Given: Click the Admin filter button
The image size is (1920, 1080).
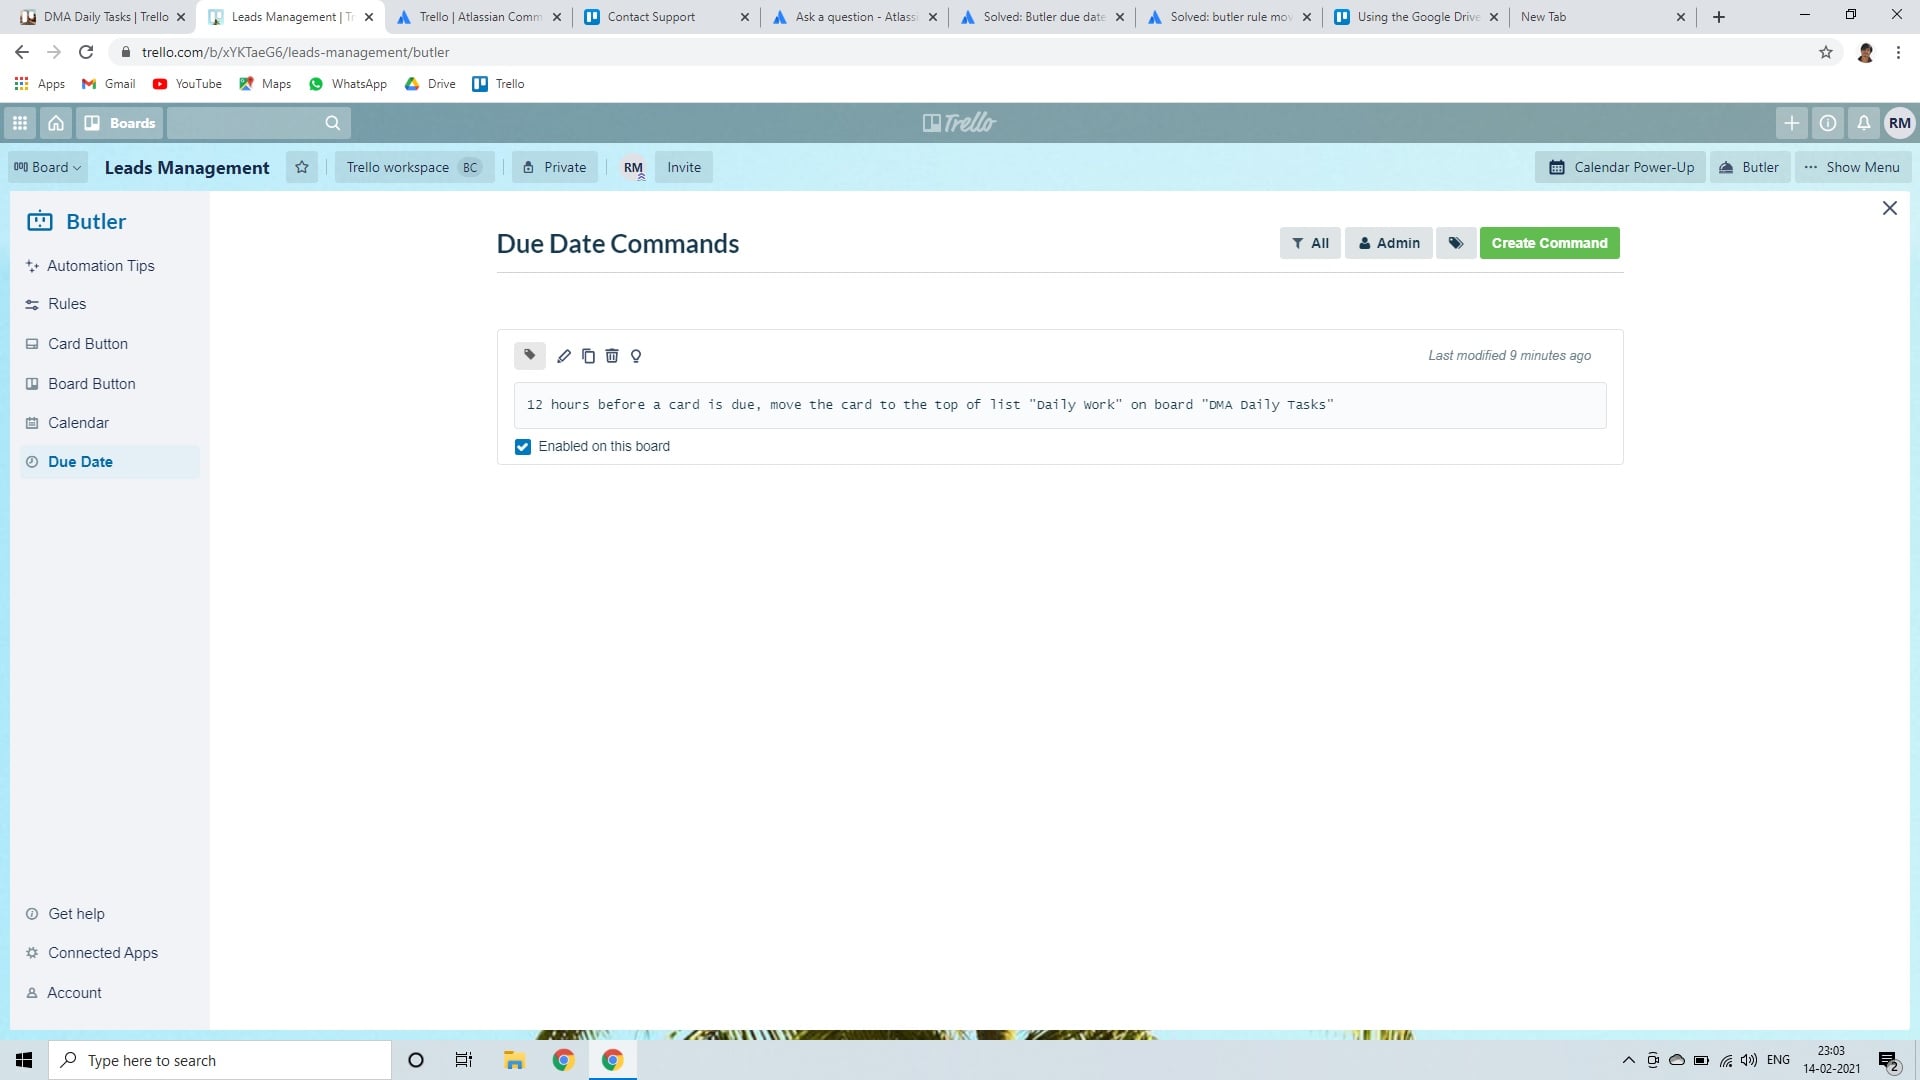Looking at the screenshot, I should point(1389,243).
